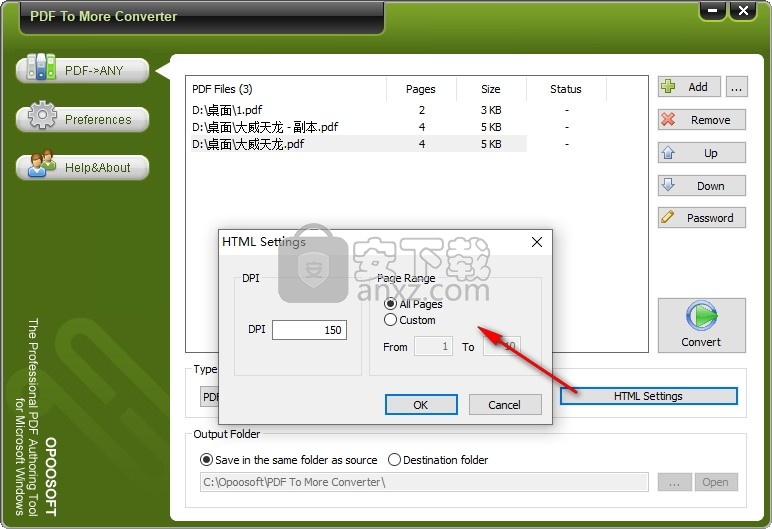Close the PDF To More Converter window

coord(743,11)
